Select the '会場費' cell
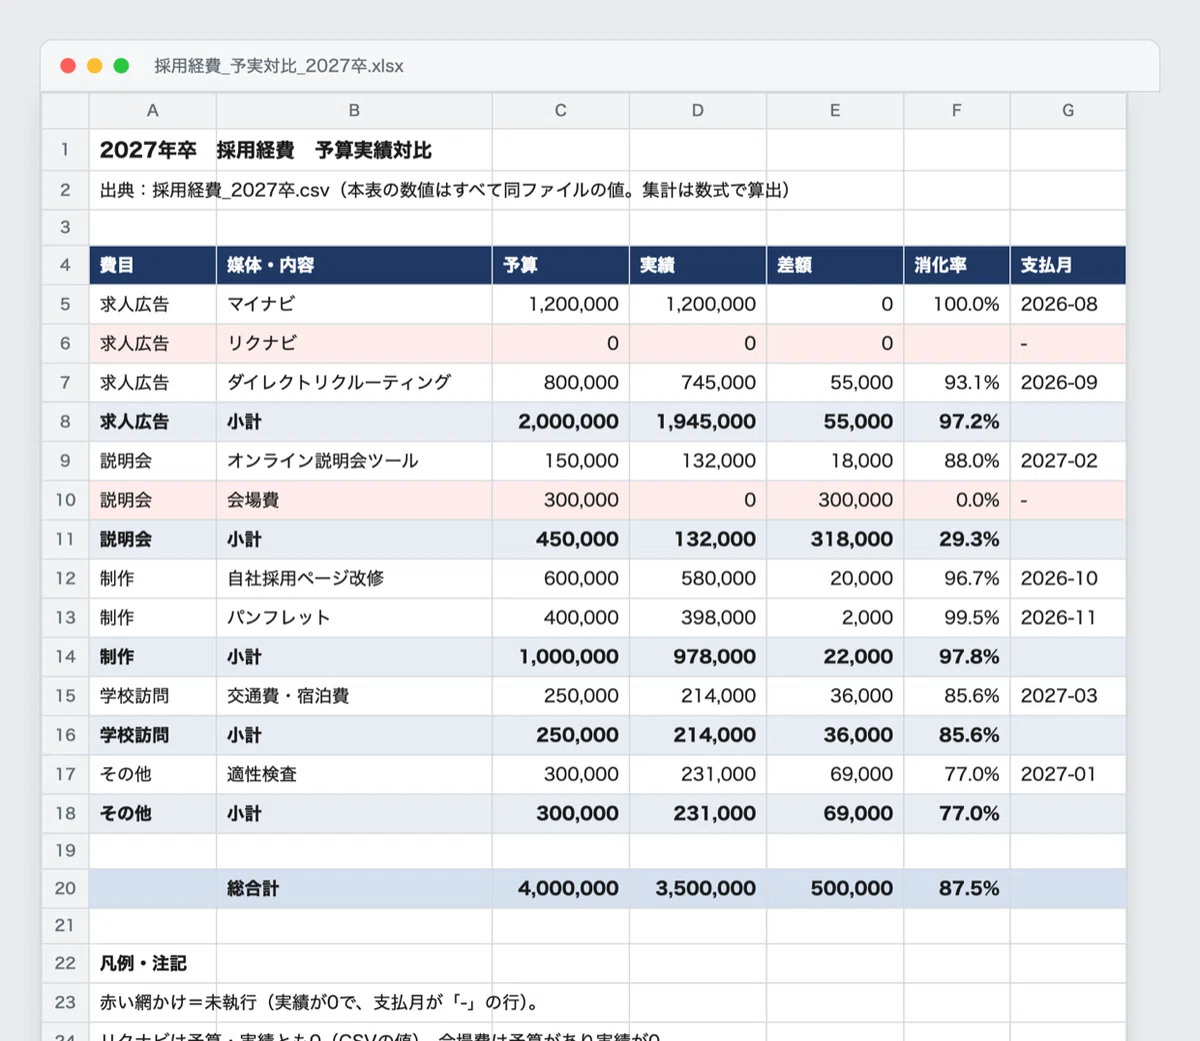1200x1041 pixels. click(x=354, y=500)
